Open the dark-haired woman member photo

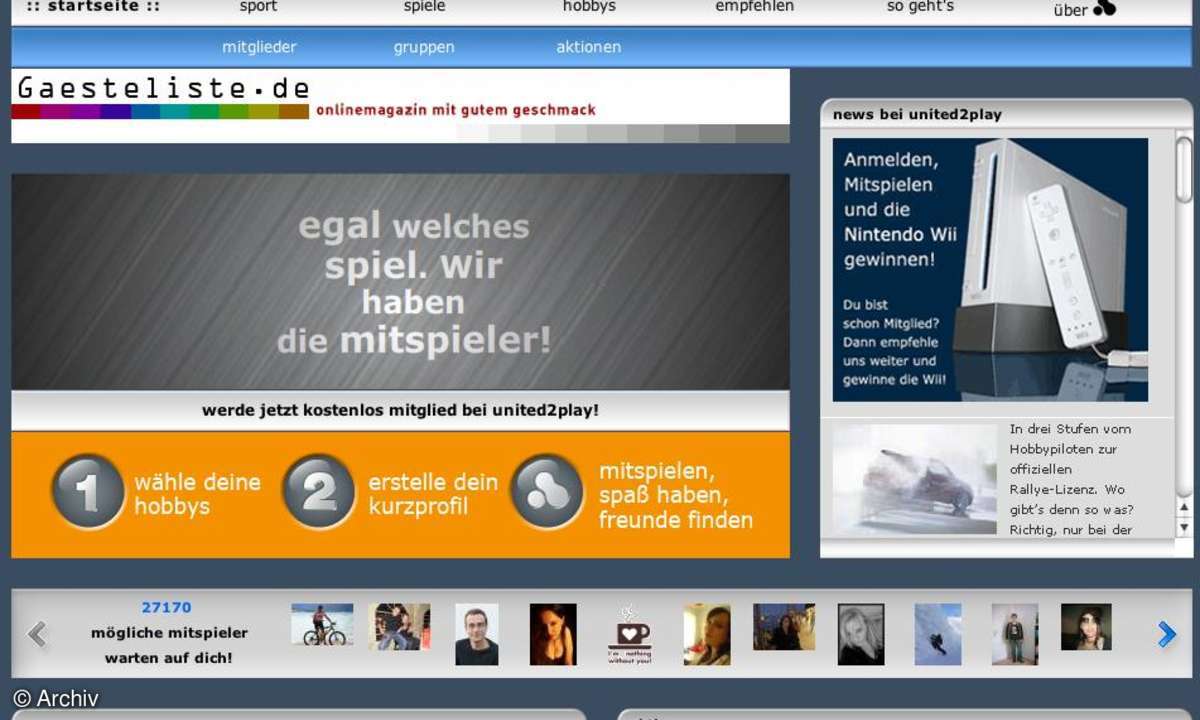553,634
